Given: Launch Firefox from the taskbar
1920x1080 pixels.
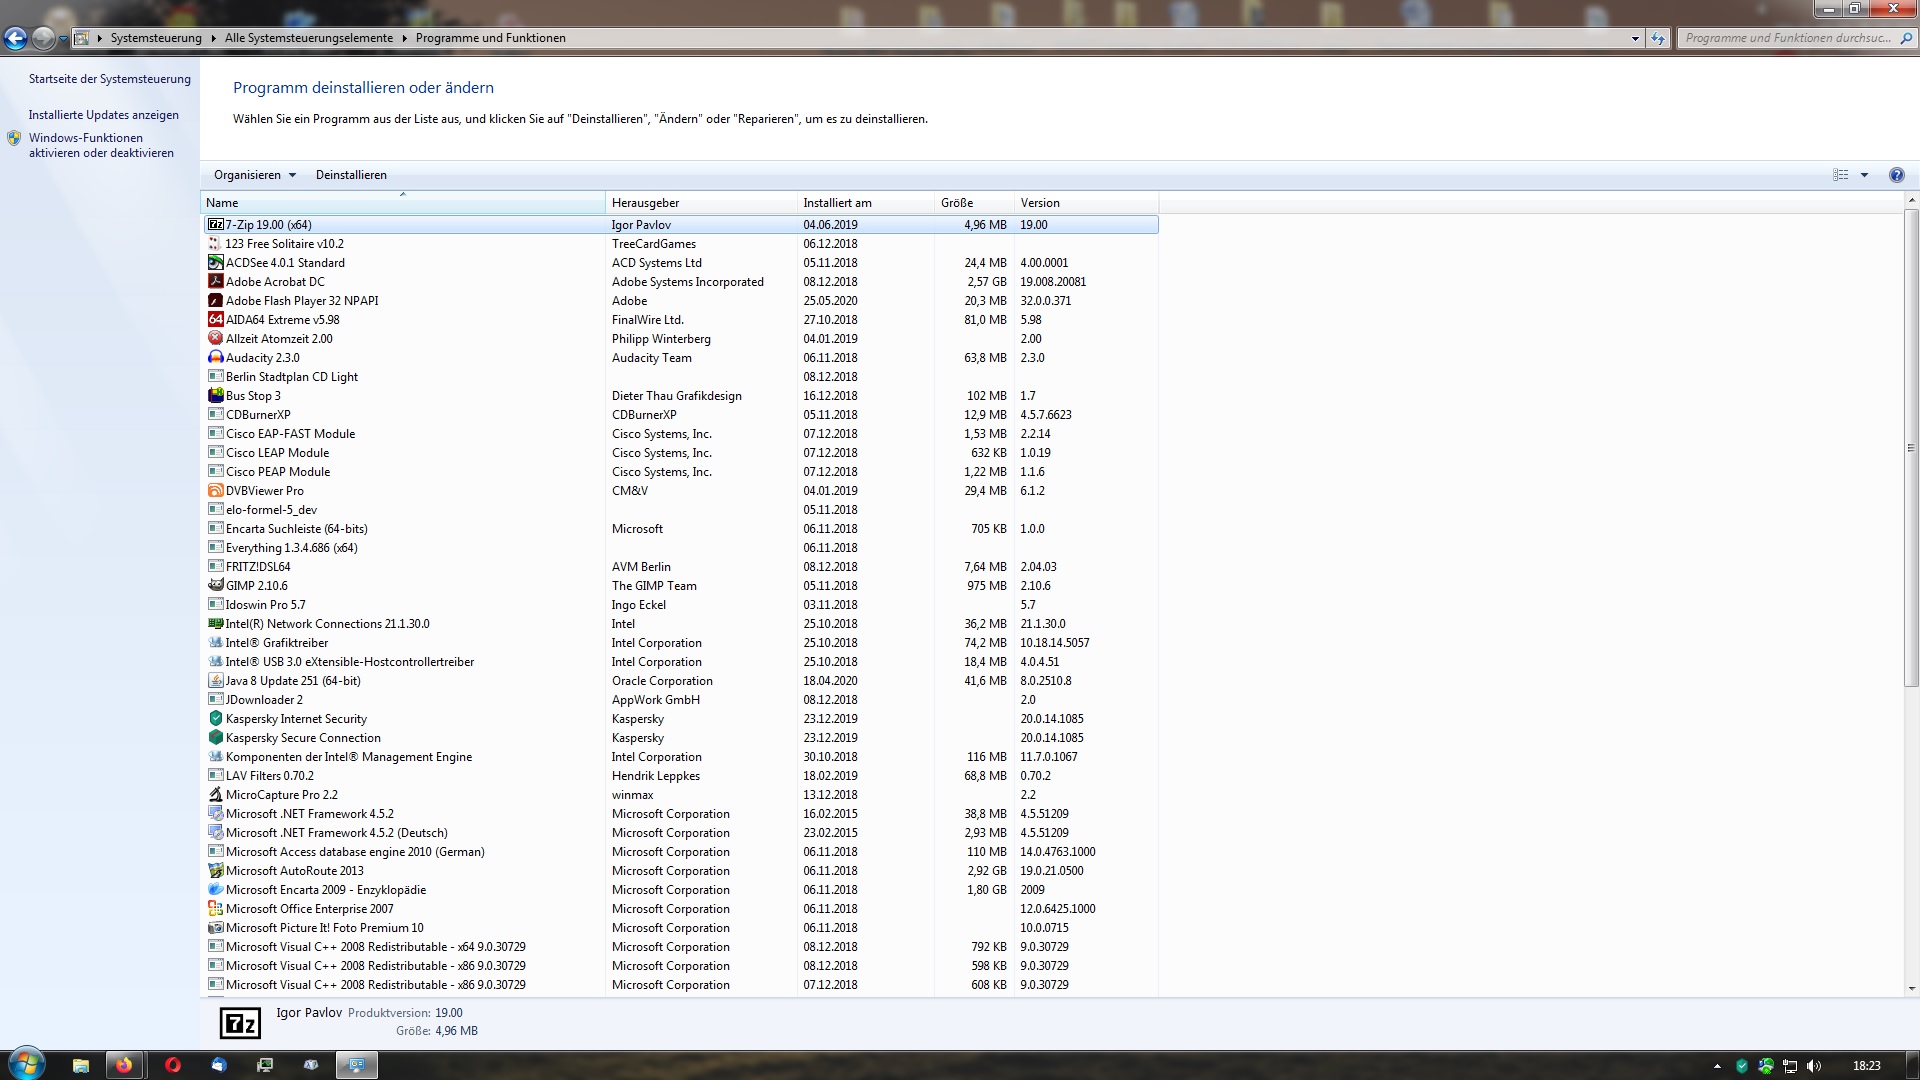Looking at the screenshot, I should coord(125,1064).
